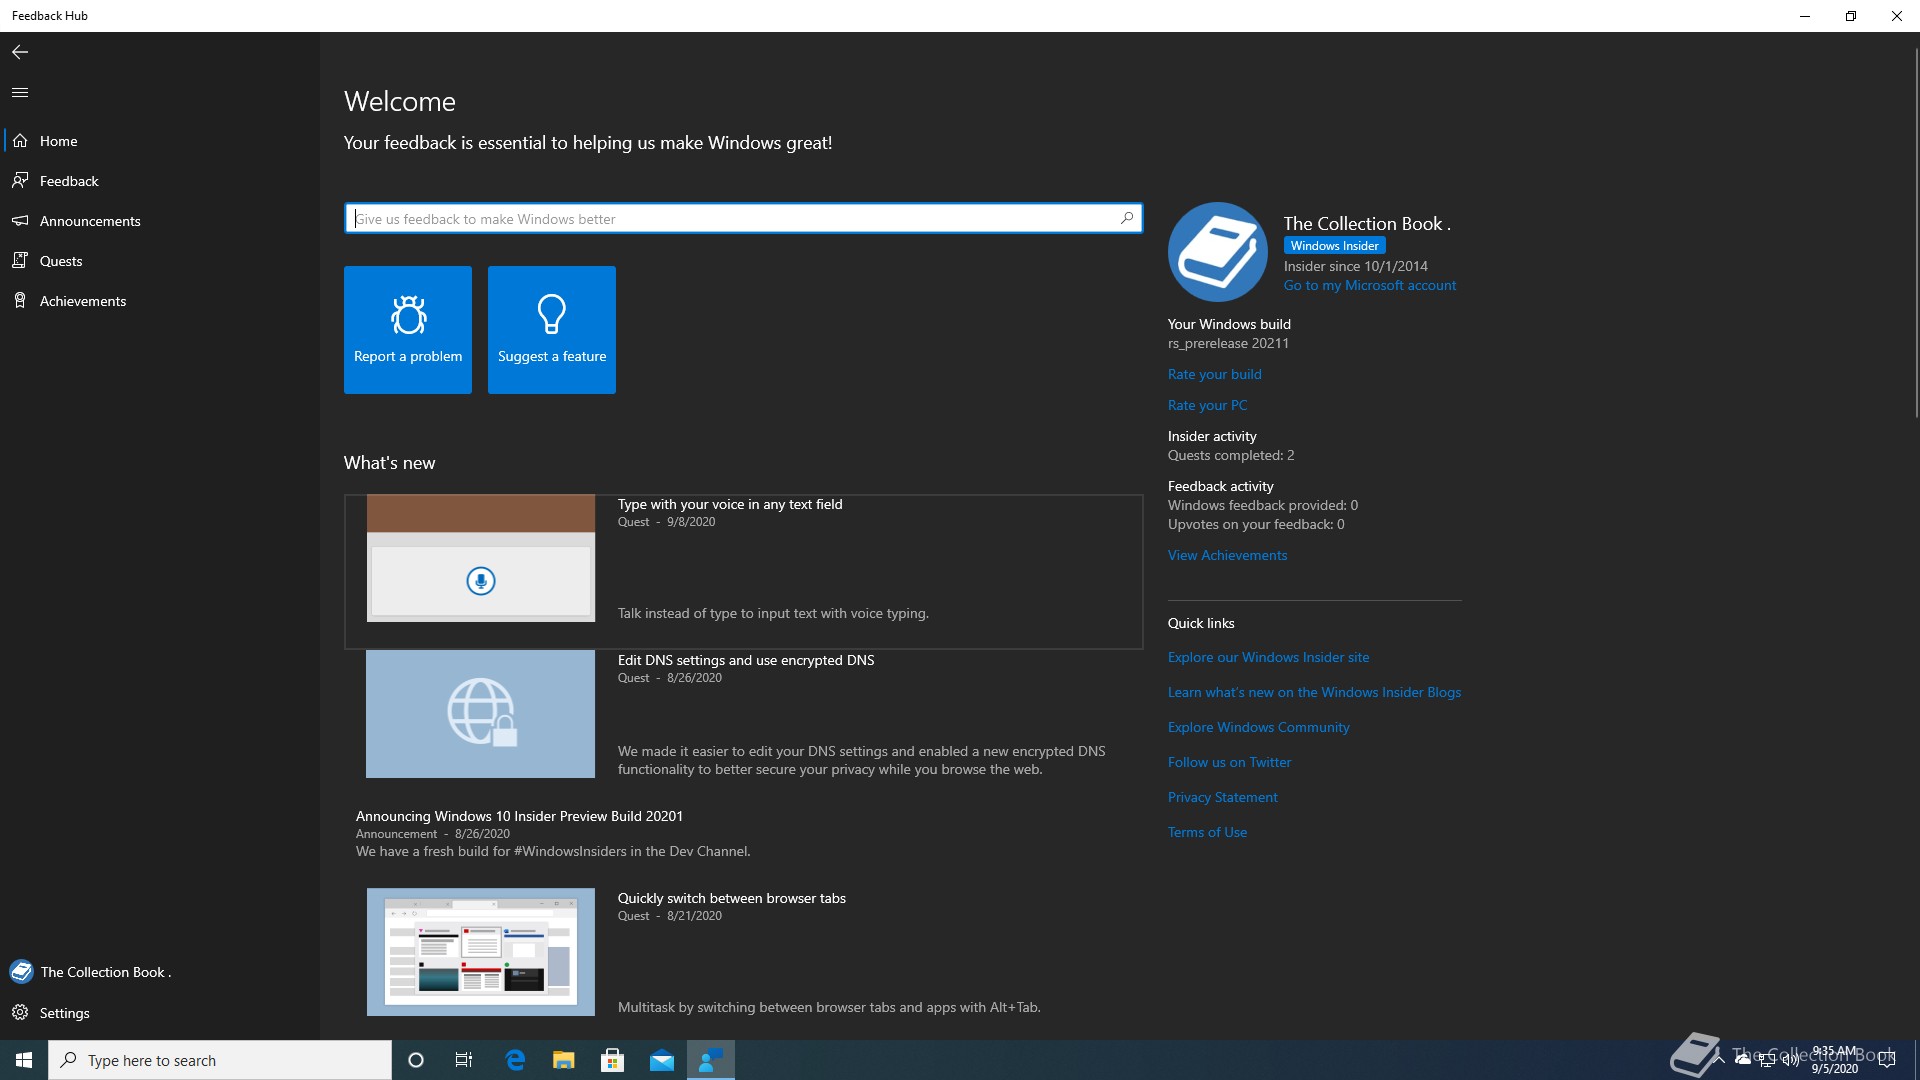Open voice typing quest thumbnail
Viewport: 1920px width, 1080px height.
(480, 558)
